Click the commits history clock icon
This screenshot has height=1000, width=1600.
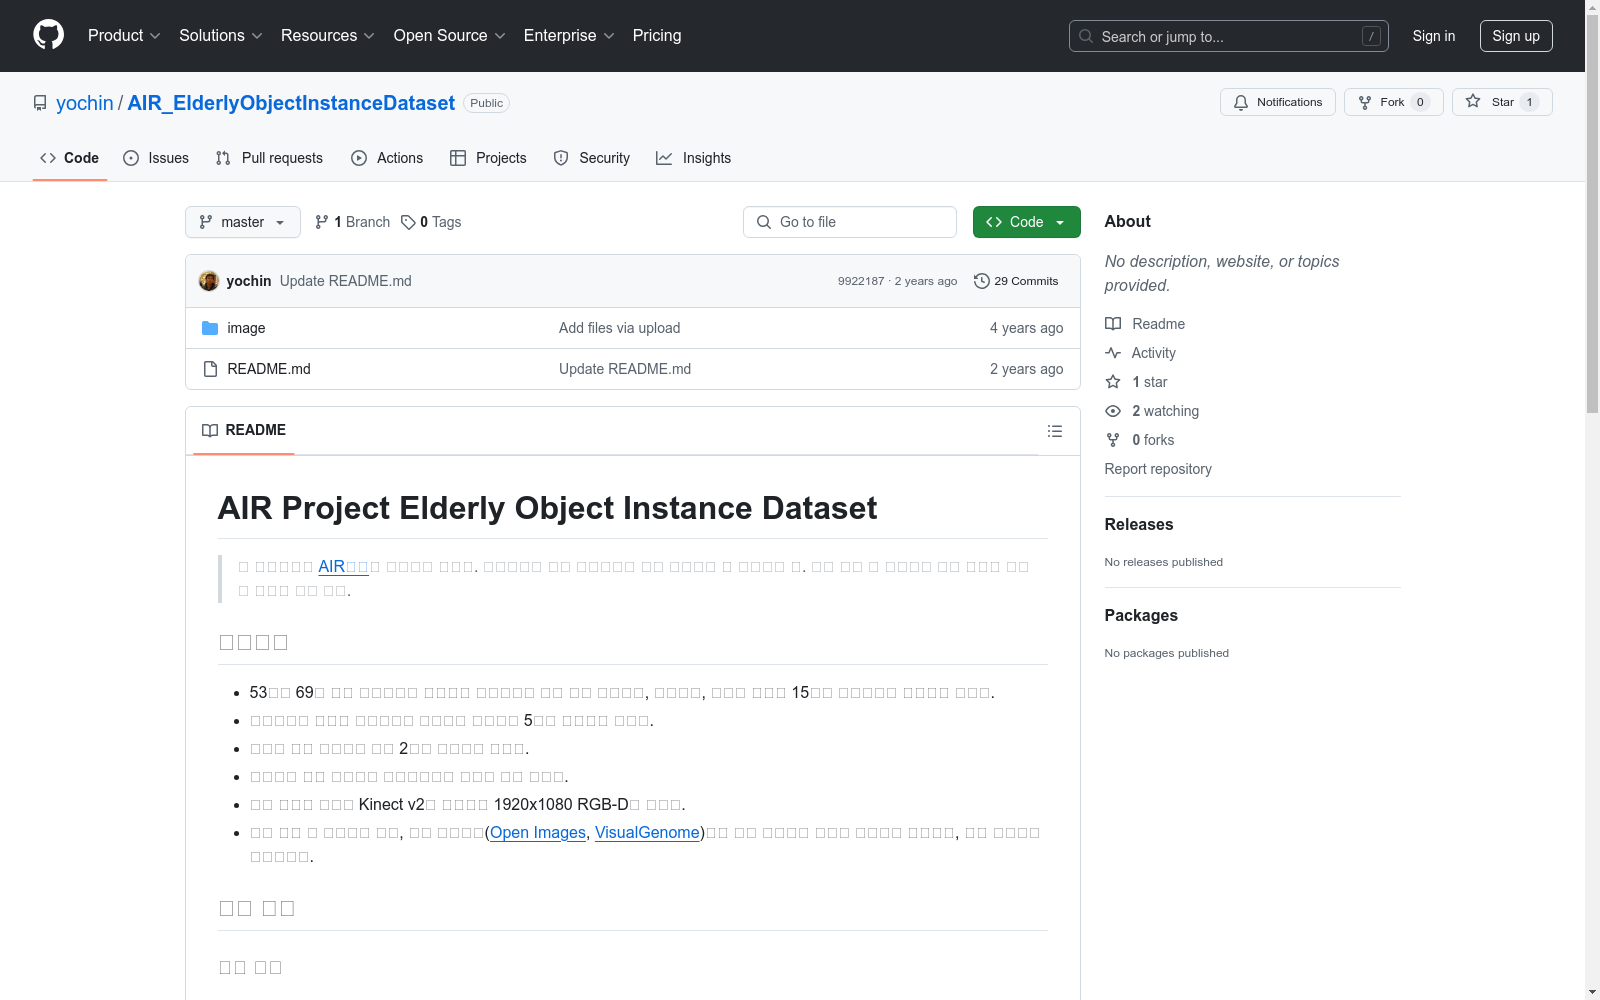982,281
